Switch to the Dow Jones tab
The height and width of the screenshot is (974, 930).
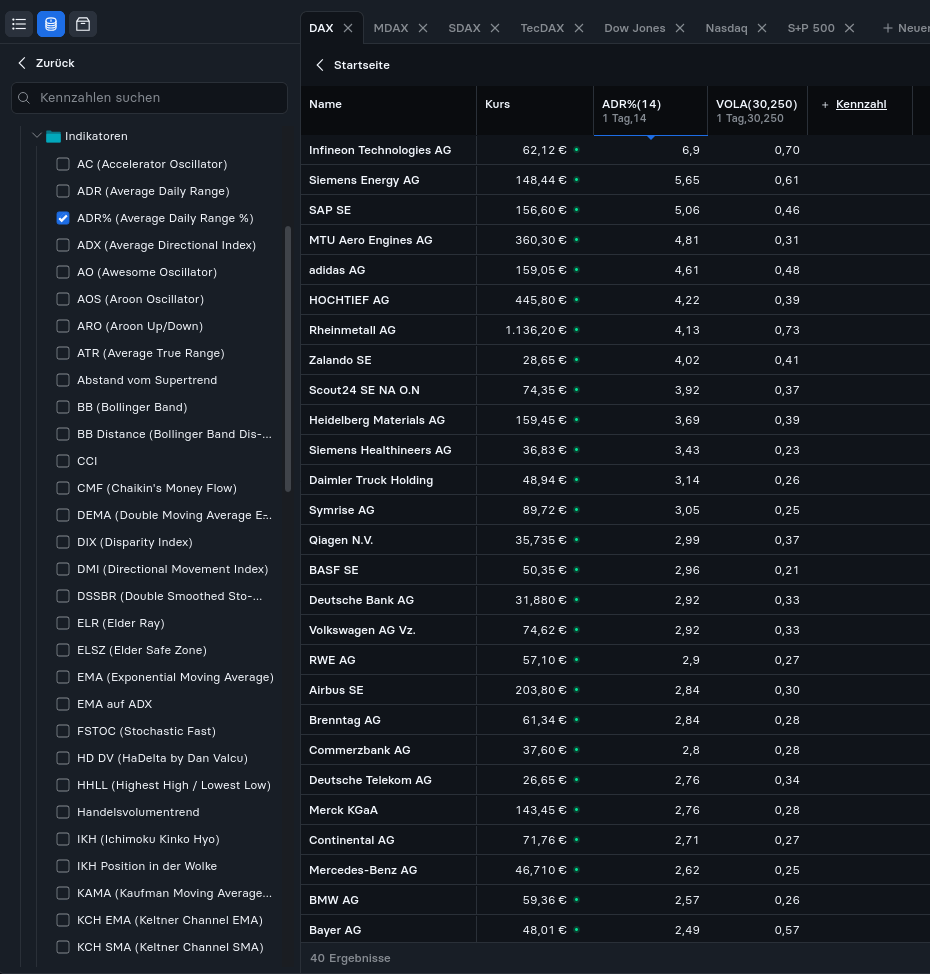(x=634, y=28)
